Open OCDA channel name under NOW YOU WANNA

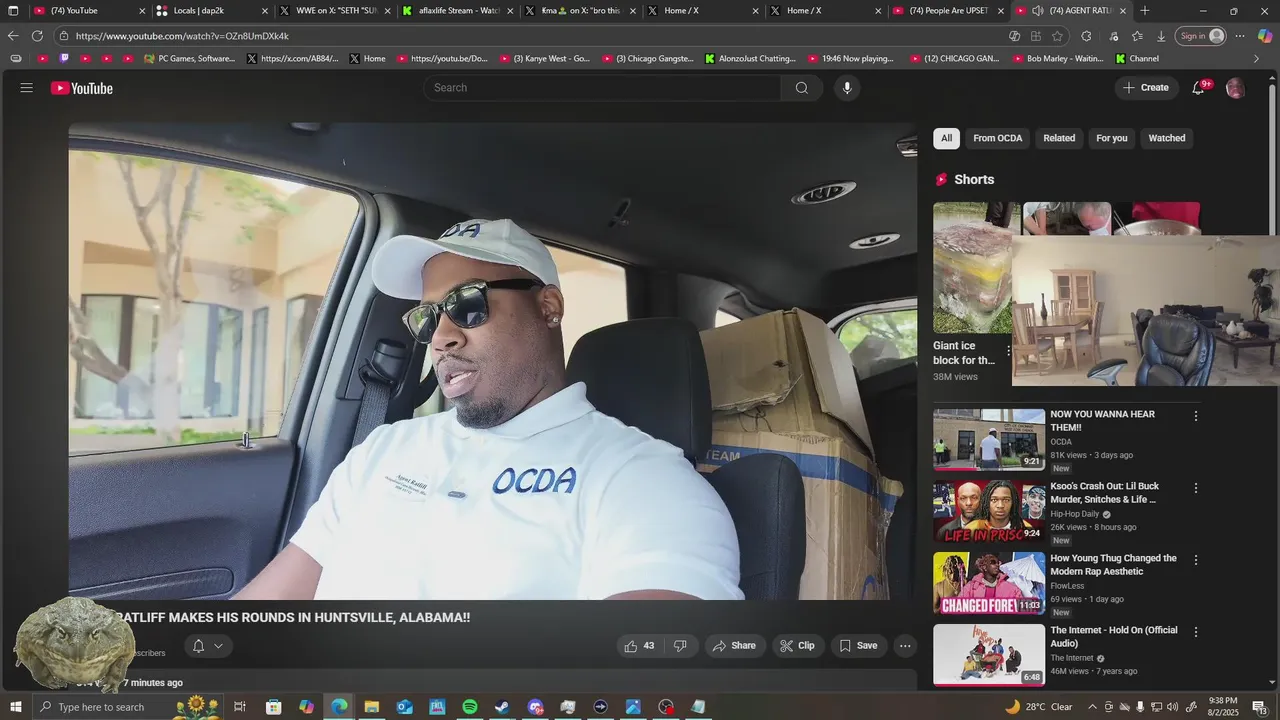coord(1061,442)
